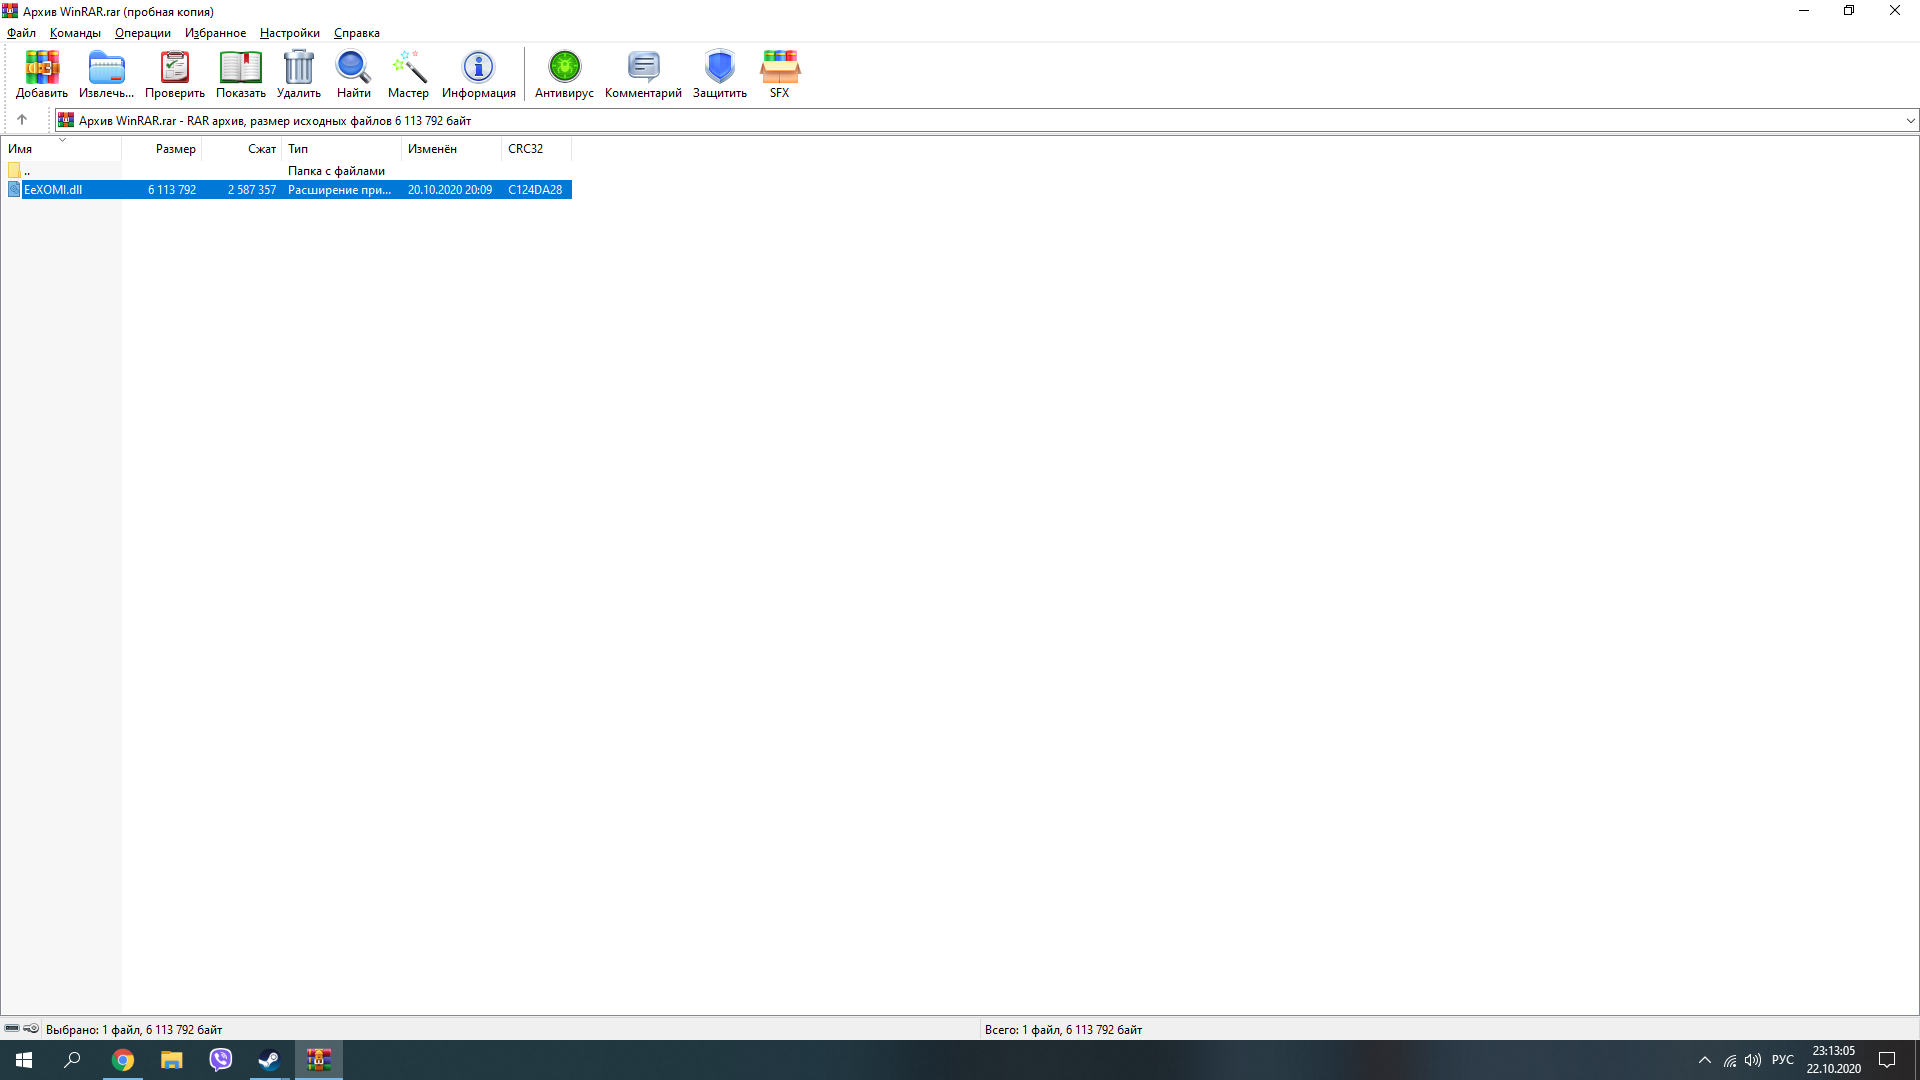
Task: Click the archive path address field
Action: [985, 121]
